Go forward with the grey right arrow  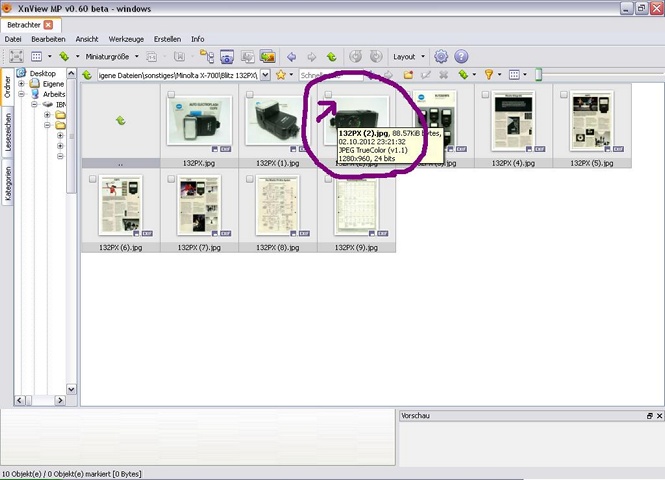tap(312, 57)
